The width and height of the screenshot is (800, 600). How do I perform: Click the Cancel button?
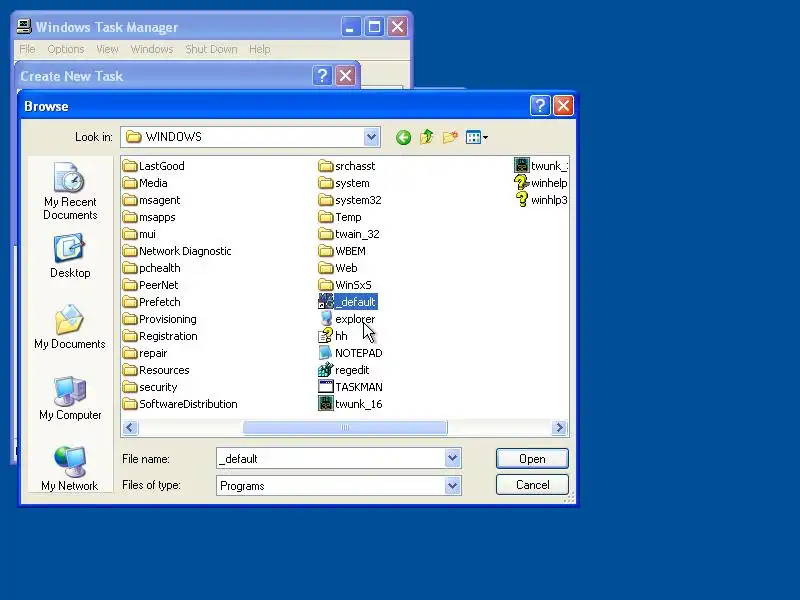coord(532,485)
